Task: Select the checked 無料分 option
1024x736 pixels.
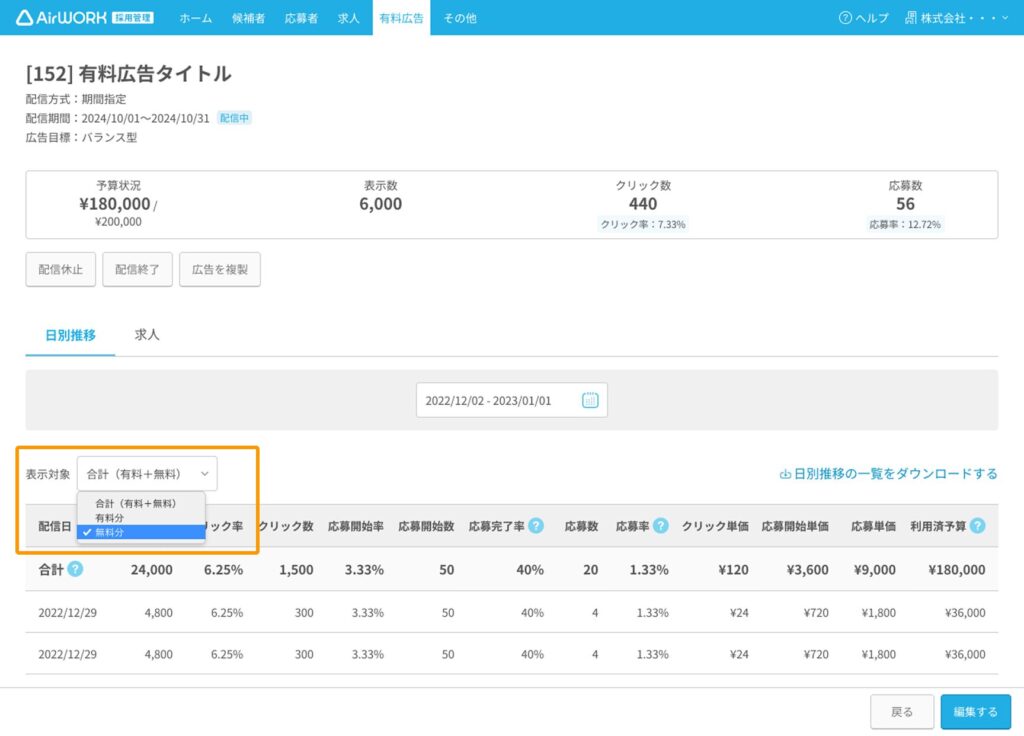Action: click(x=110, y=533)
